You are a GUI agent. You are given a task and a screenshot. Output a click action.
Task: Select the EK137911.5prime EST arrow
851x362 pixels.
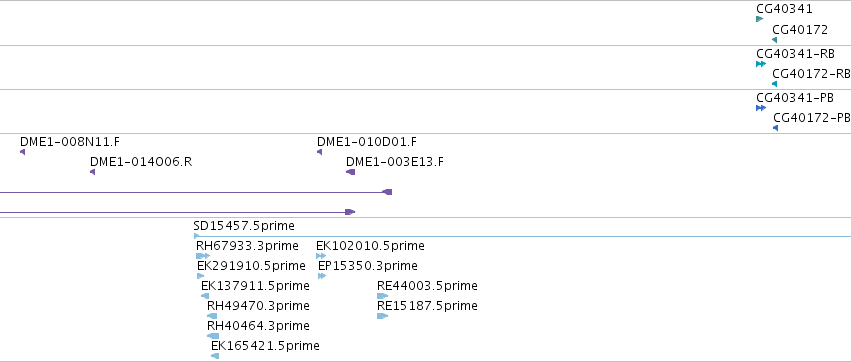pyautogui.click(x=205, y=296)
